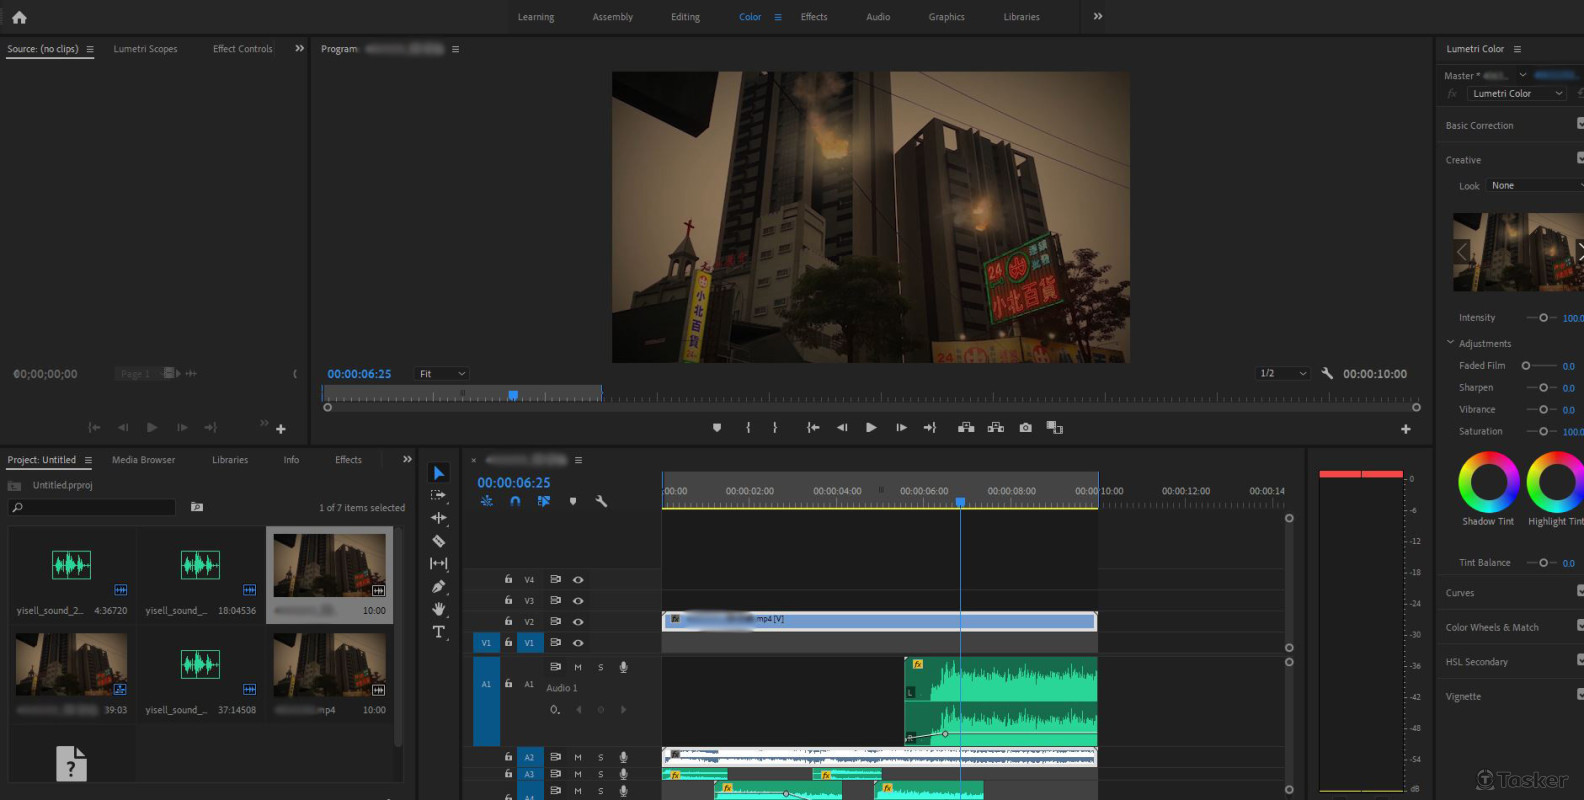Open the HSL Secondary section

tap(1476, 662)
